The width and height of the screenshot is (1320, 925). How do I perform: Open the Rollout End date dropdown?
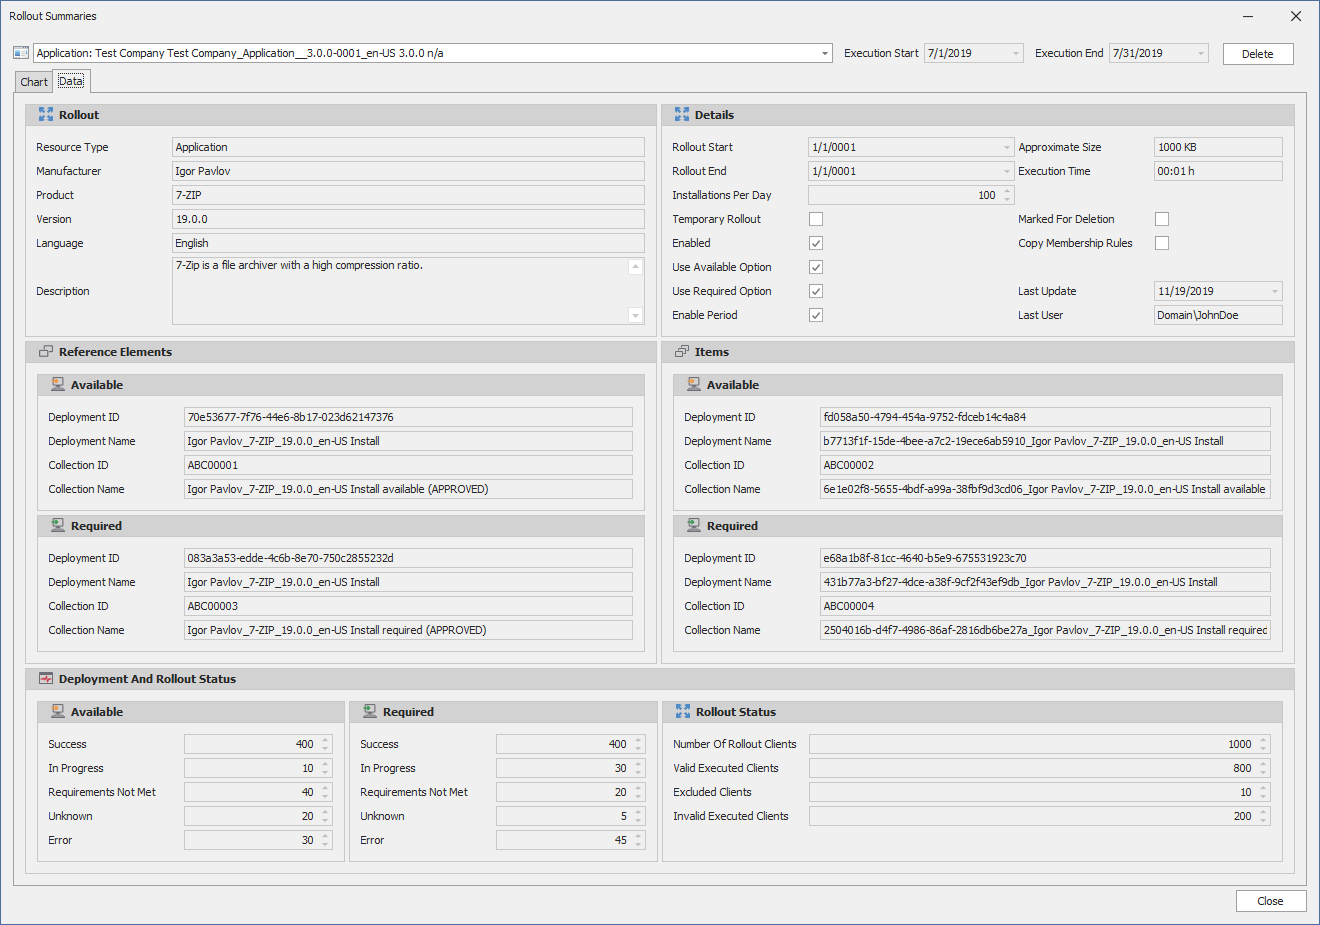1007,171
